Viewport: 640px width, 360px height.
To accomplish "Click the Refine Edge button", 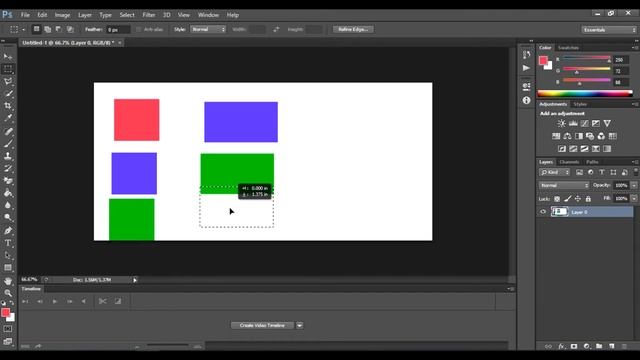I will coord(353,29).
